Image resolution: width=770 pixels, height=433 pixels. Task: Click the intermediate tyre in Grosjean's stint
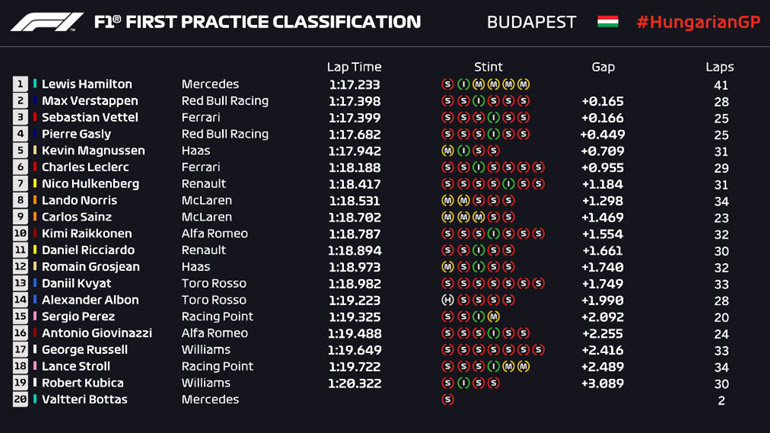[478, 267]
